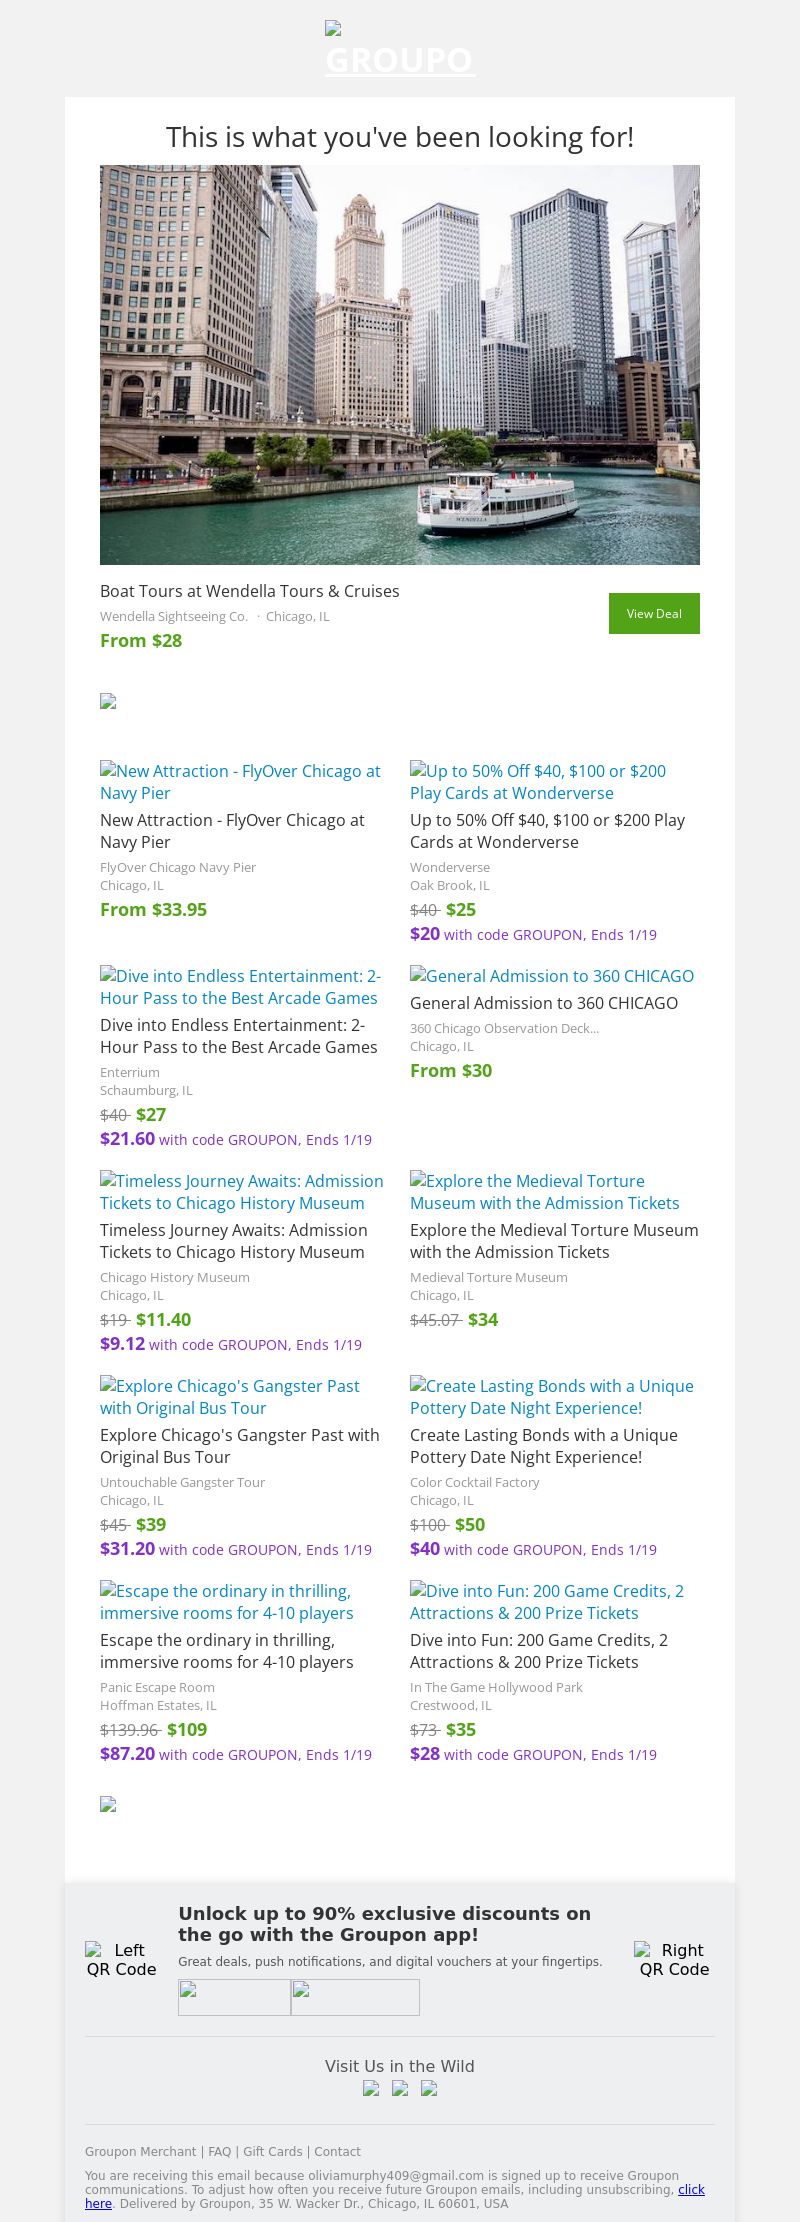Open Medieval Torture Museum tickets image link
This screenshot has height=2222, width=800.
(x=544, y=1192)
